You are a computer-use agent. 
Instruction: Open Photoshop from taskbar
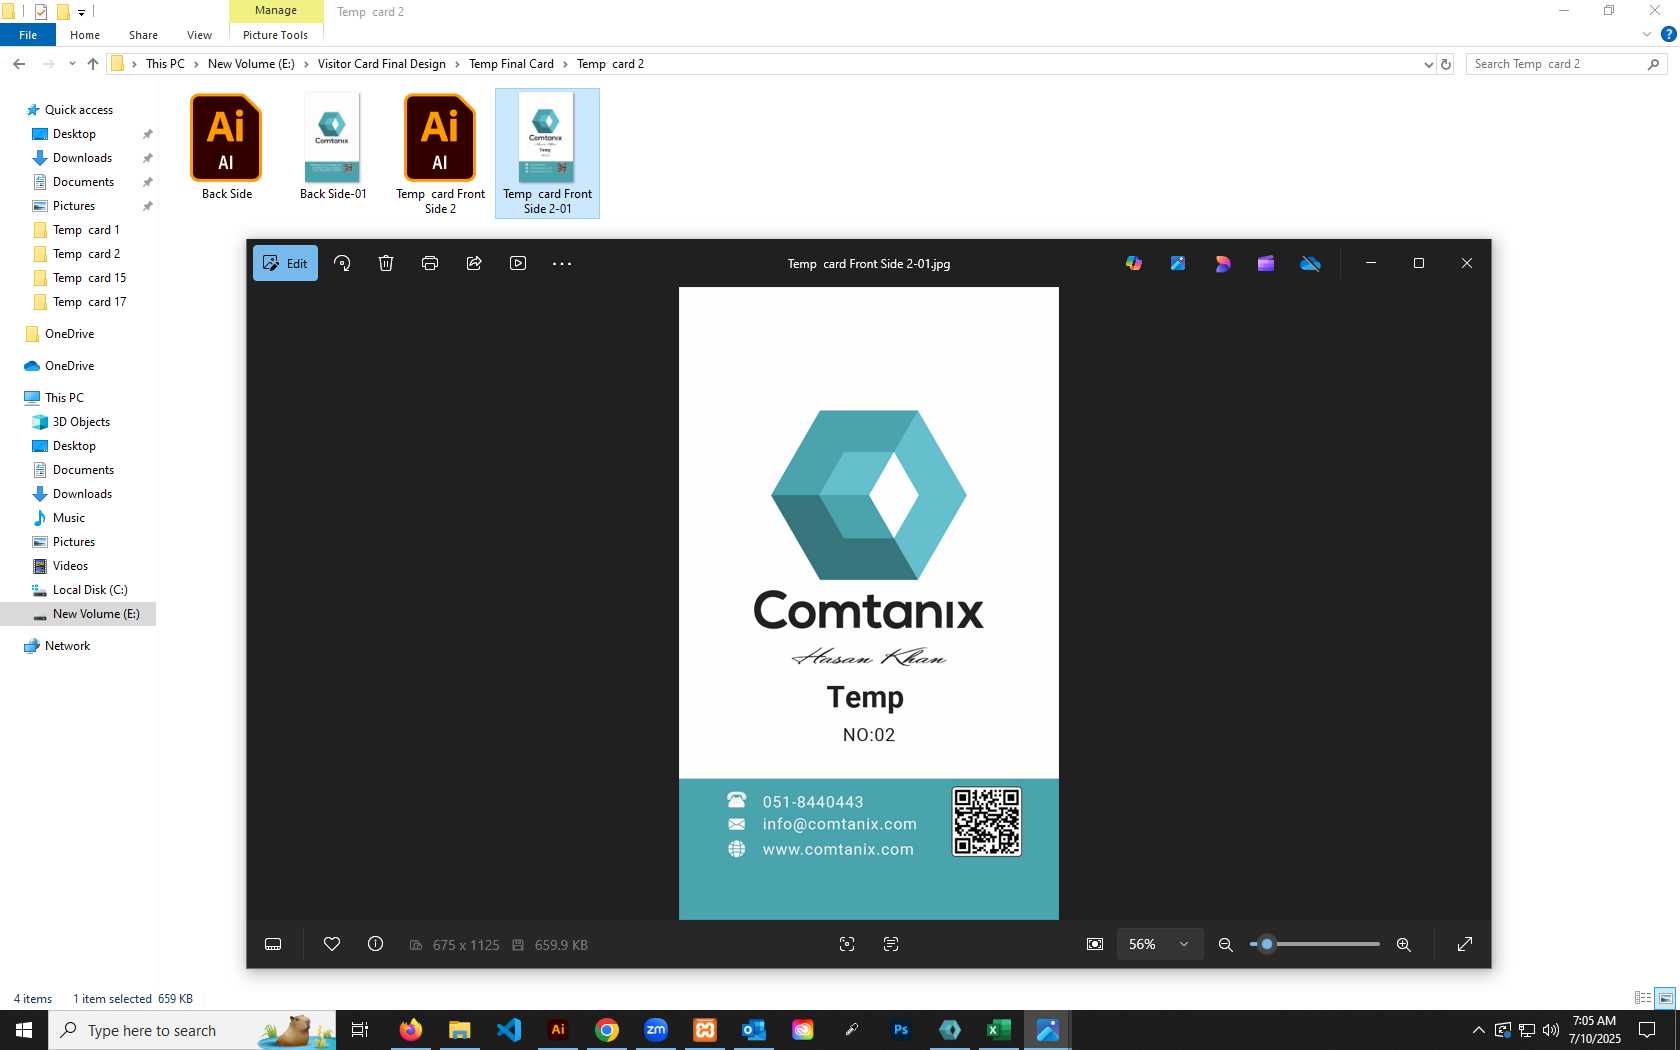point(901,1030)
